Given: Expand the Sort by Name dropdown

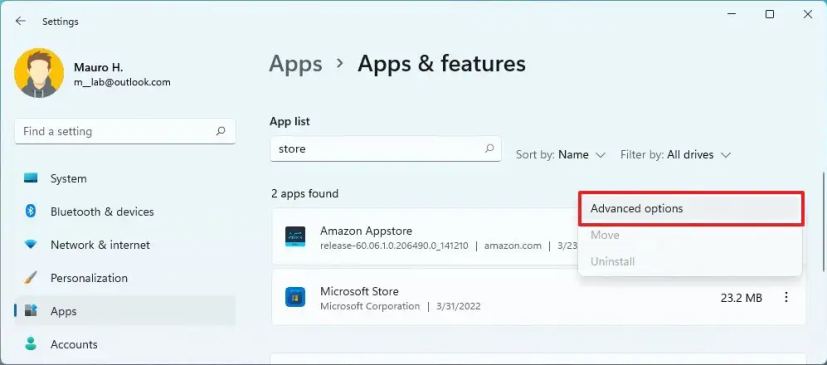Looking at the screenshot, I should pos(561,155).
